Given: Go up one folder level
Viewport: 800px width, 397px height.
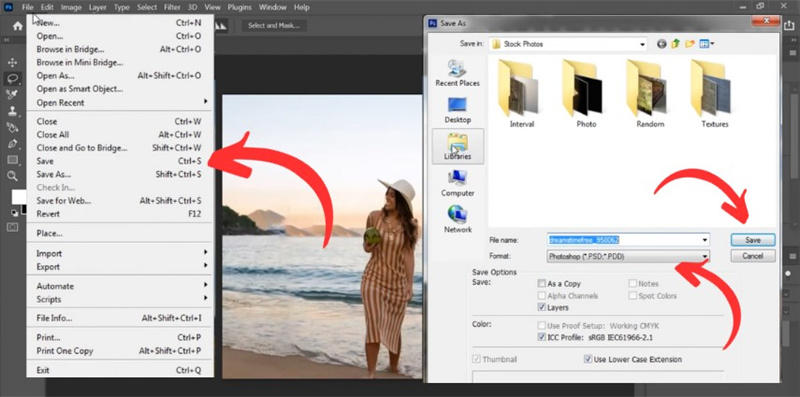Looking at the screenshot, I should point(676,44).
